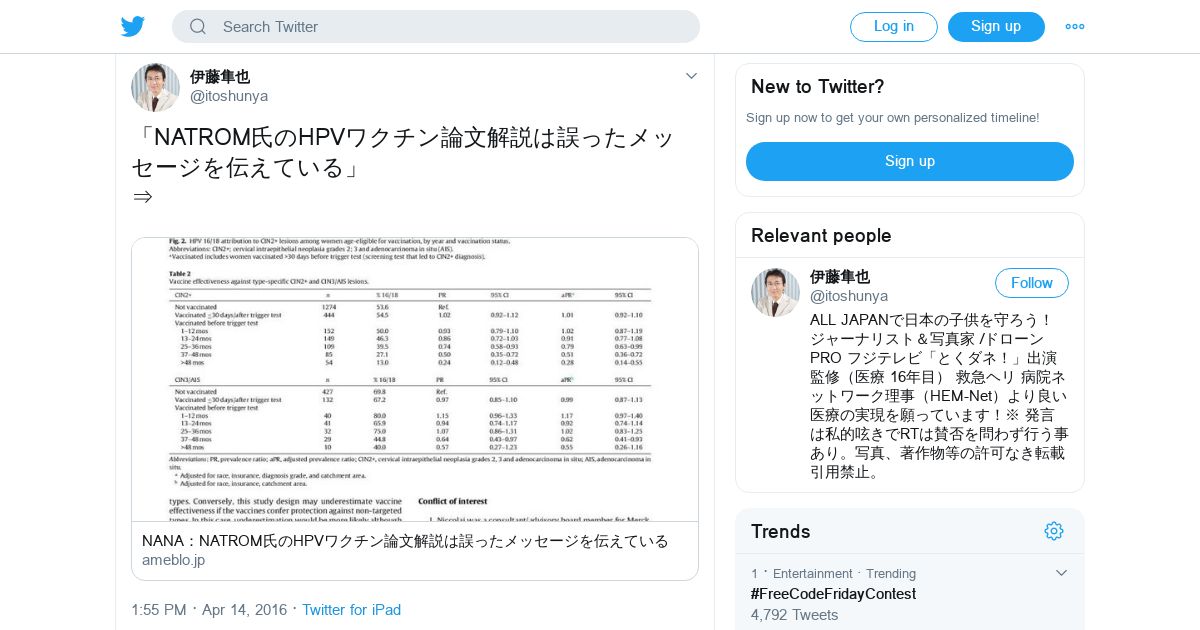1200x630 pixels.
Task: Follow 伊藤隼也 in Relevant people
Action: click(1032, 283)
